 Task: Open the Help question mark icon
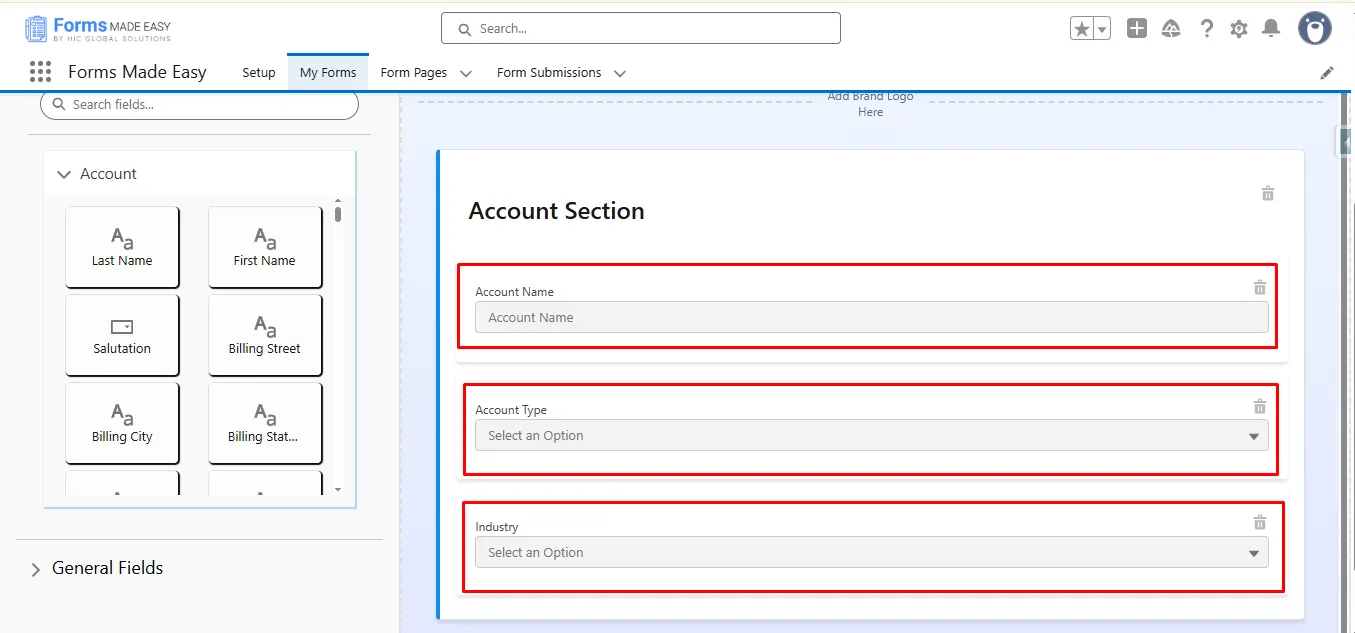click(1207, 29)
